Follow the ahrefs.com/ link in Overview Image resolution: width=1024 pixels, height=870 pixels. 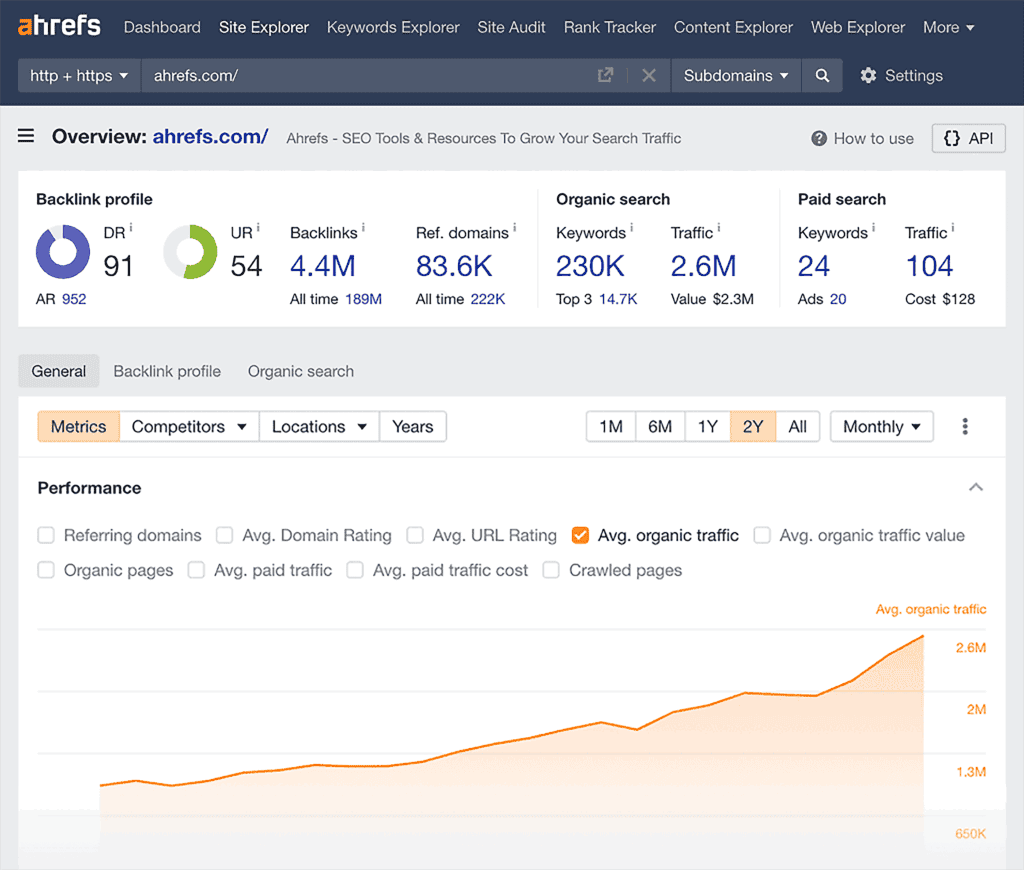[x=210, y=136]
